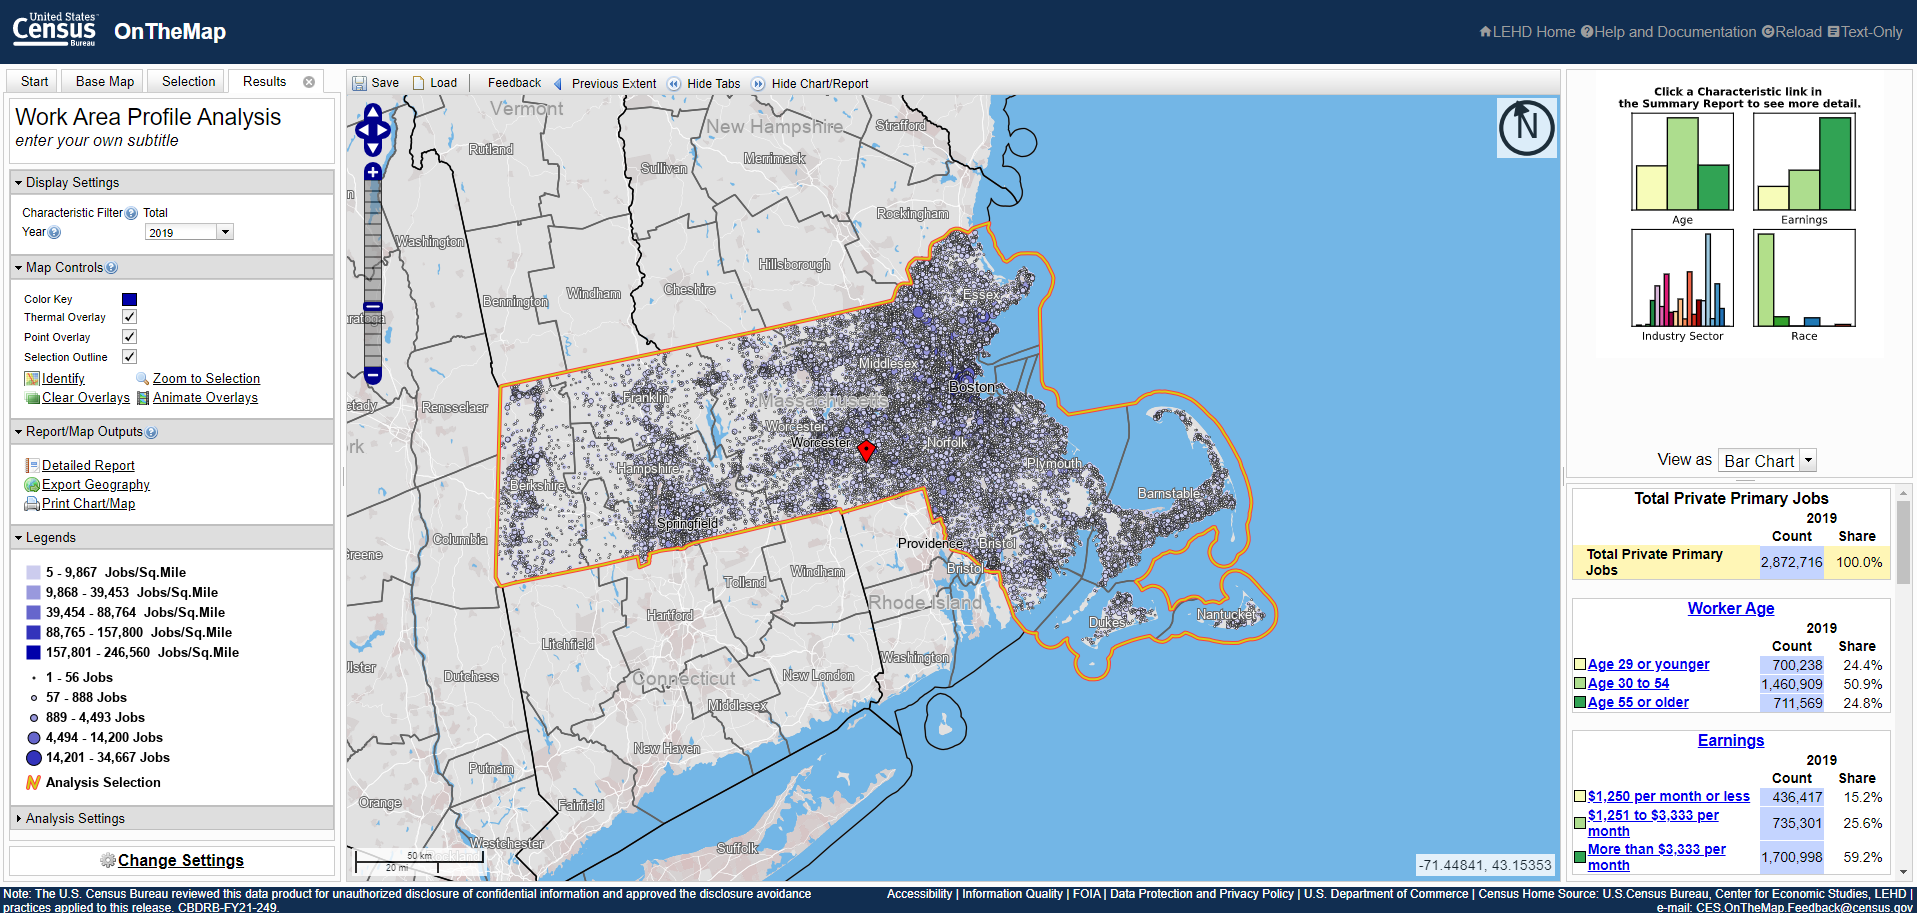
Task: Click the Map Controls help icon
Action: (111, 268)
